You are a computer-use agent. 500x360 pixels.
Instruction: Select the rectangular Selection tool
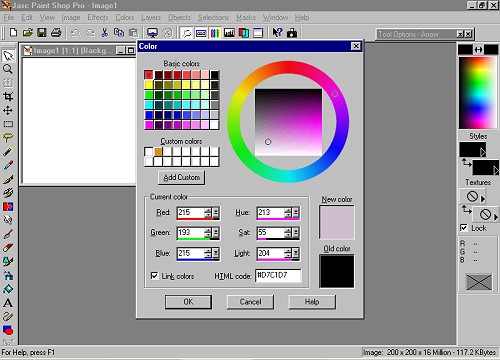tap(8, 124)
